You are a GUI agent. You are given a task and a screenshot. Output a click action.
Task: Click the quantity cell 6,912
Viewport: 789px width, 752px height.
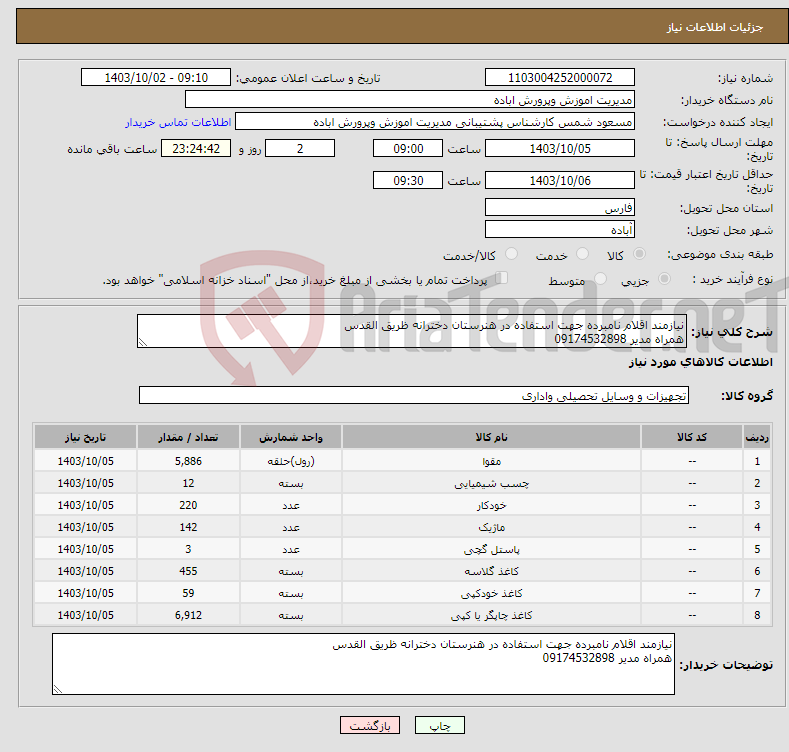[188, 616]
